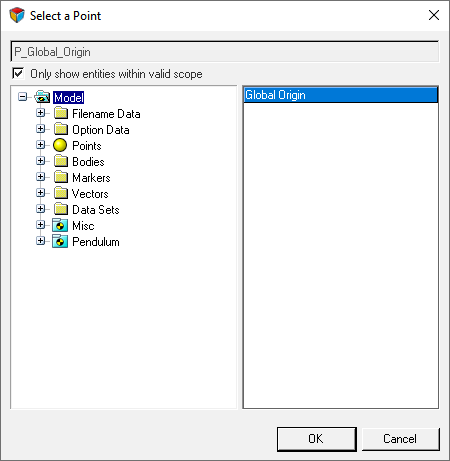Expand the Vectors tree node
The image size is (450, 461).
(x=41, y=193)
